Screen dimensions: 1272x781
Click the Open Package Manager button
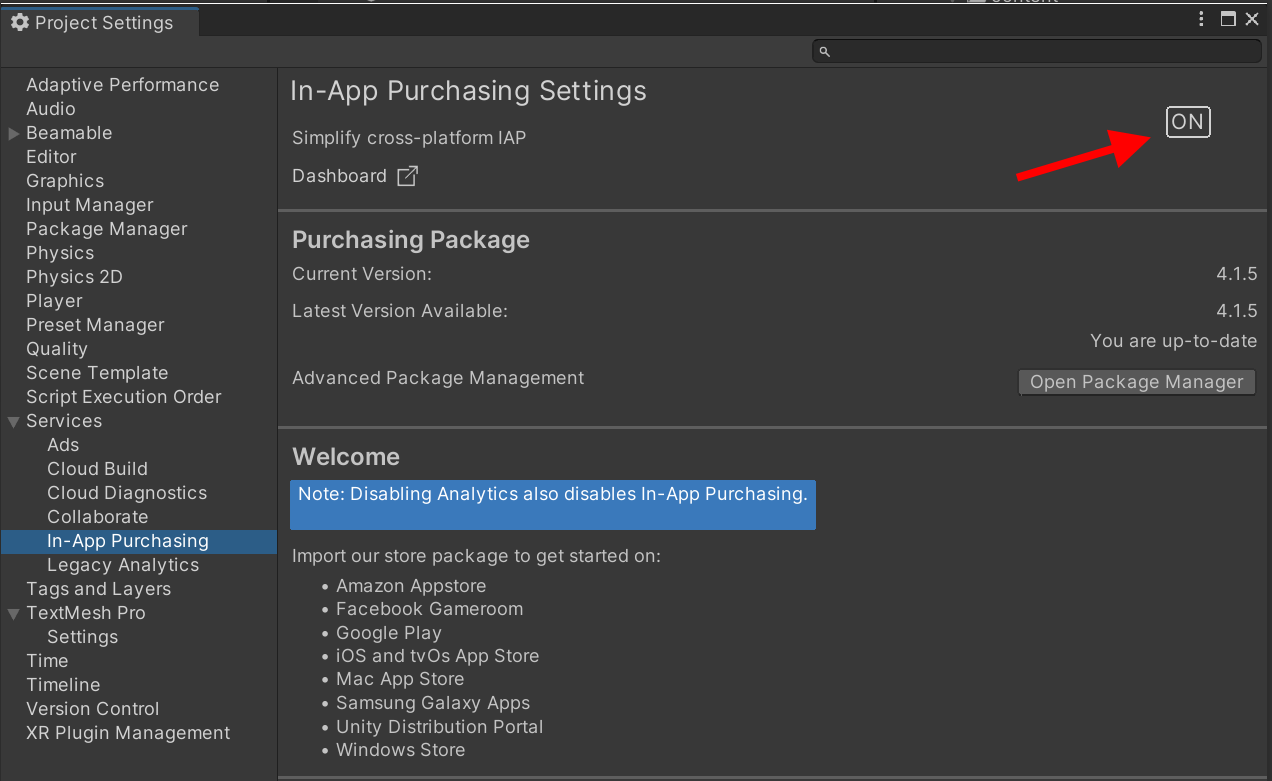click(1136, 382)
